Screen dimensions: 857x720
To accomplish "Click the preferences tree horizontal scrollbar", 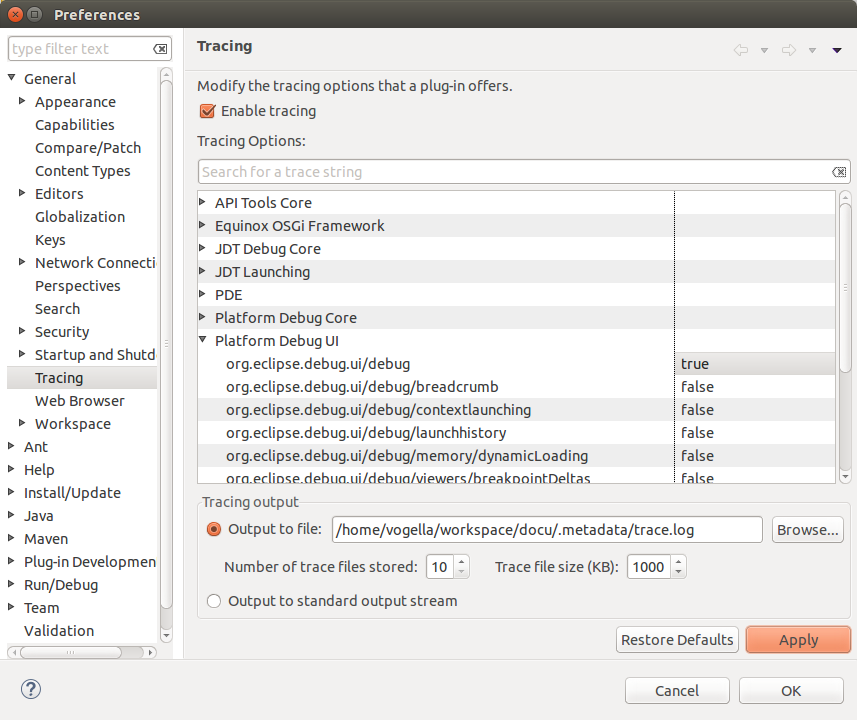I will coord(71,652).
